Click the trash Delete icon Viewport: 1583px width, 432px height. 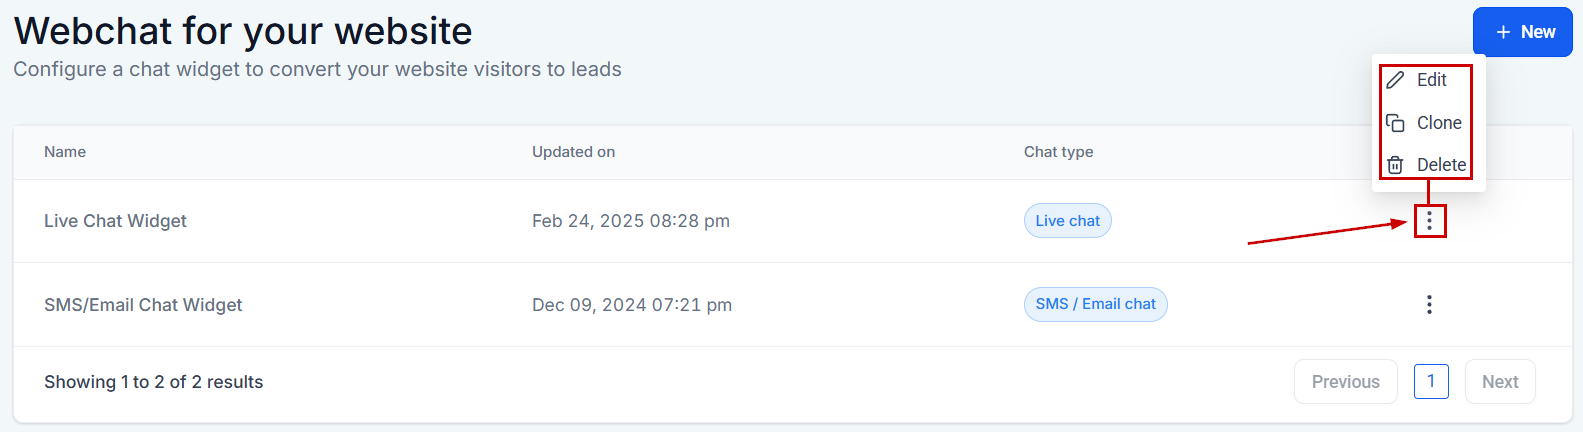click(1395, 165)
